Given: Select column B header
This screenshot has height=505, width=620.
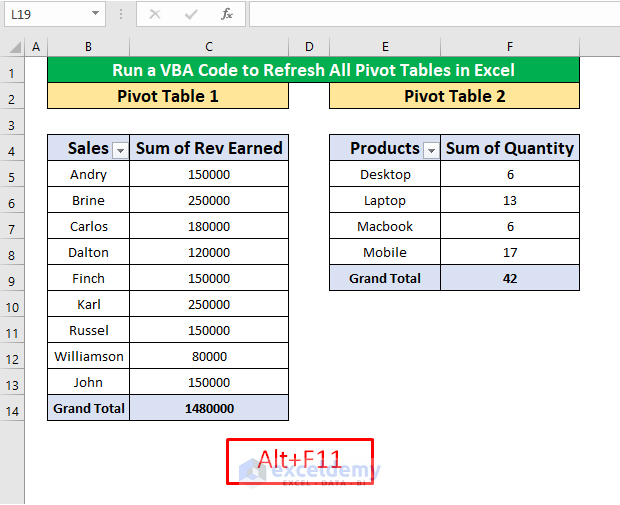Looking at the screenshot, I should [89, 47].
